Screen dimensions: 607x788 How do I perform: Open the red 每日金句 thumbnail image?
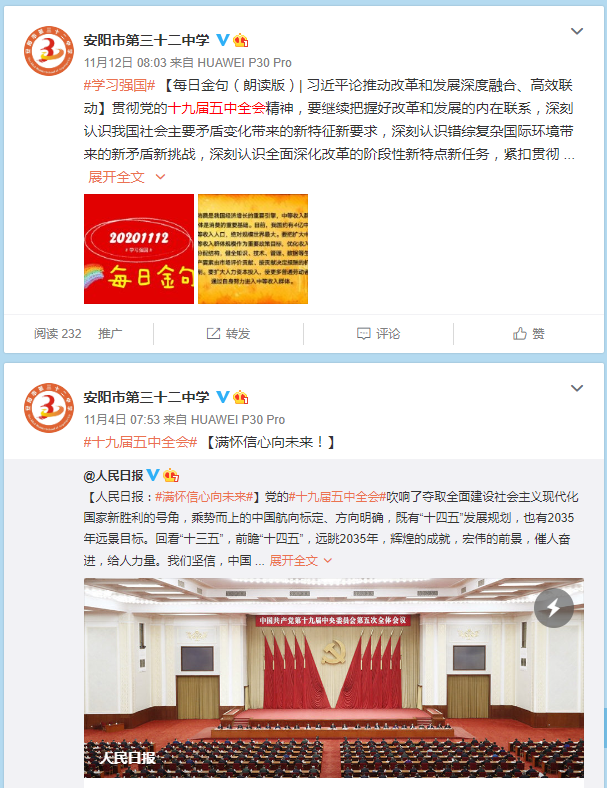pyautogui.click(x=139, y=249)
